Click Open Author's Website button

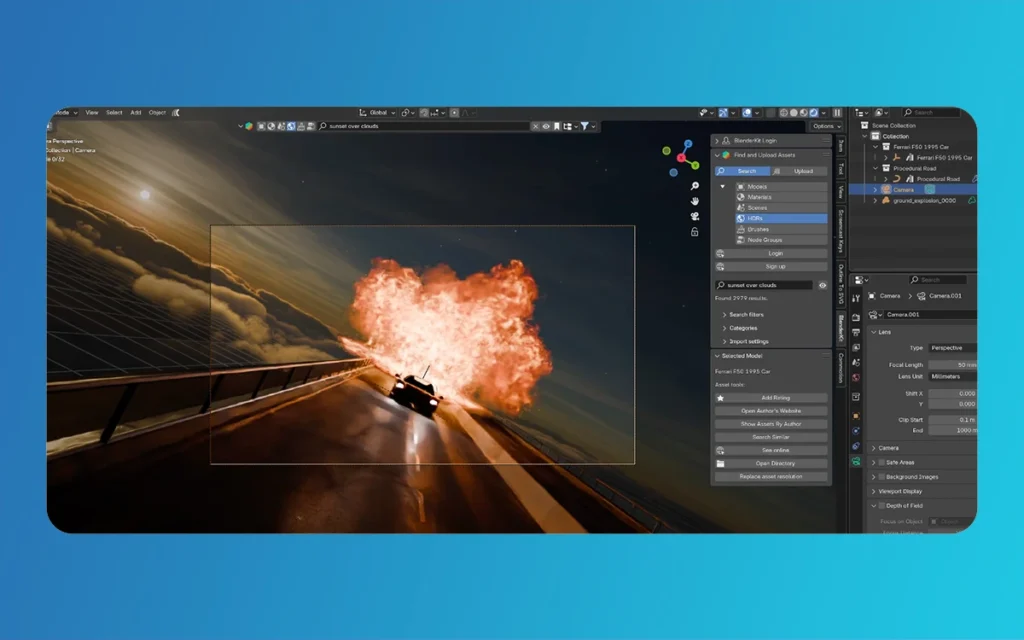tap(771, 411)
